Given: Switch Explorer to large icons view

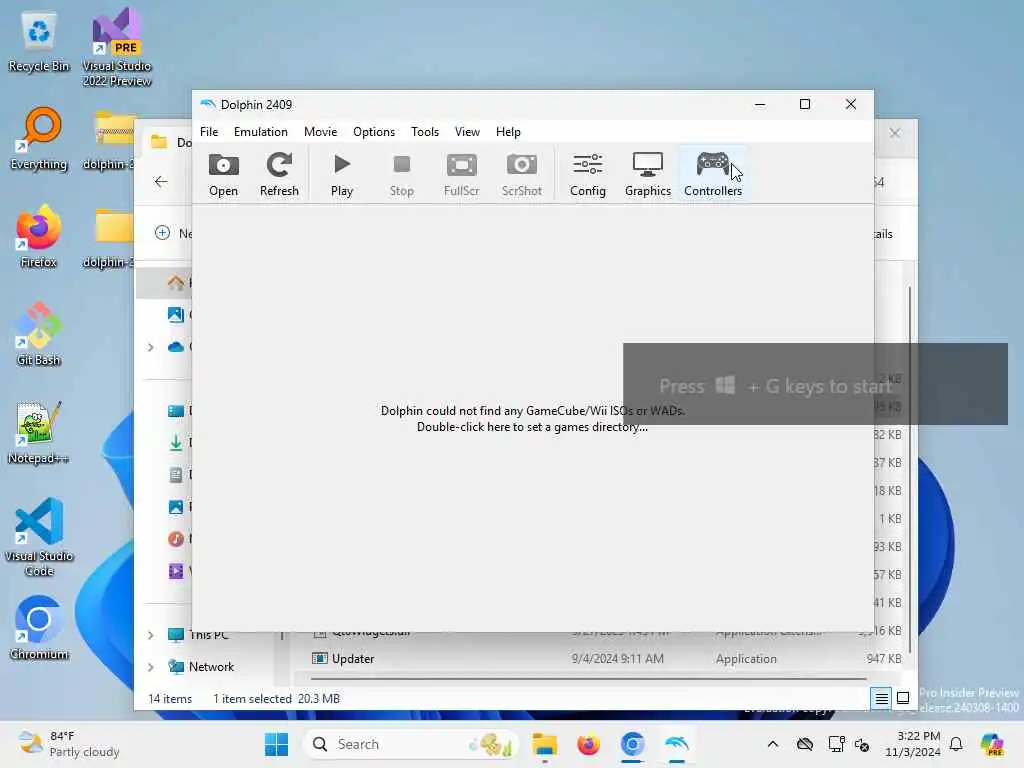Looking at the screenshot, I should (903, 699).
